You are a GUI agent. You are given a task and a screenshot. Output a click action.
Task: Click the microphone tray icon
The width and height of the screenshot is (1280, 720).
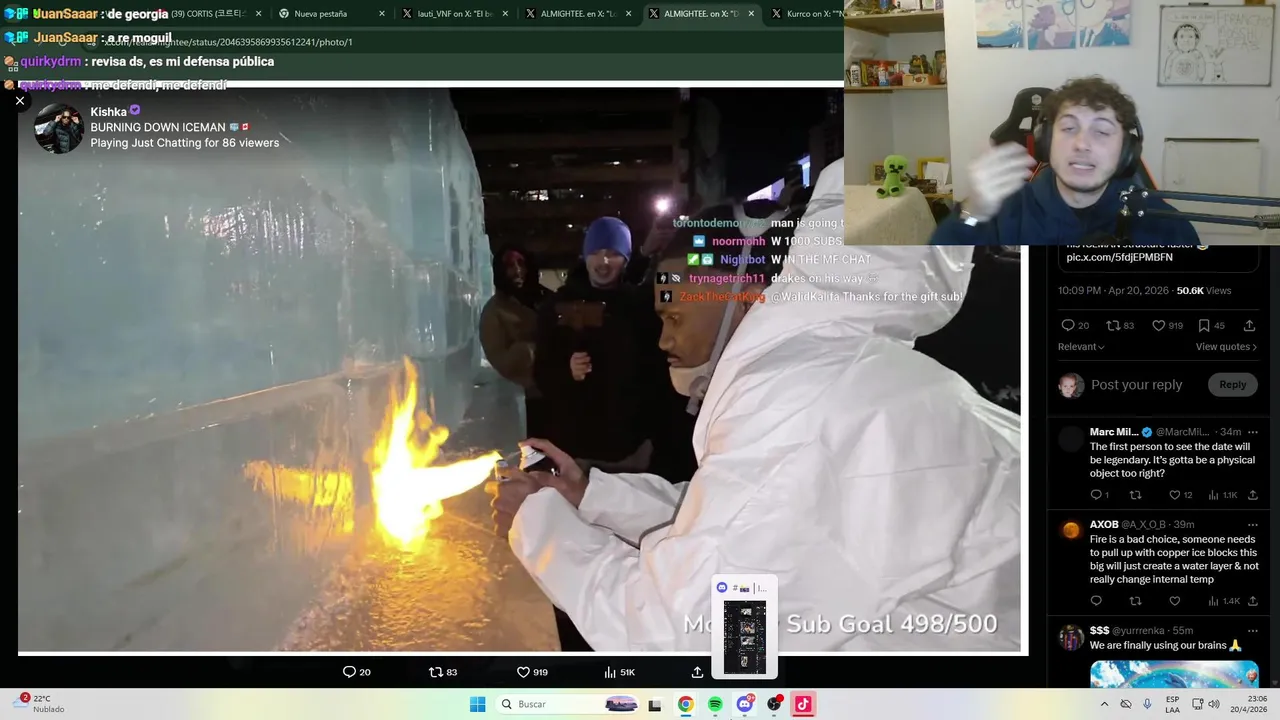tap(1147, 704)
